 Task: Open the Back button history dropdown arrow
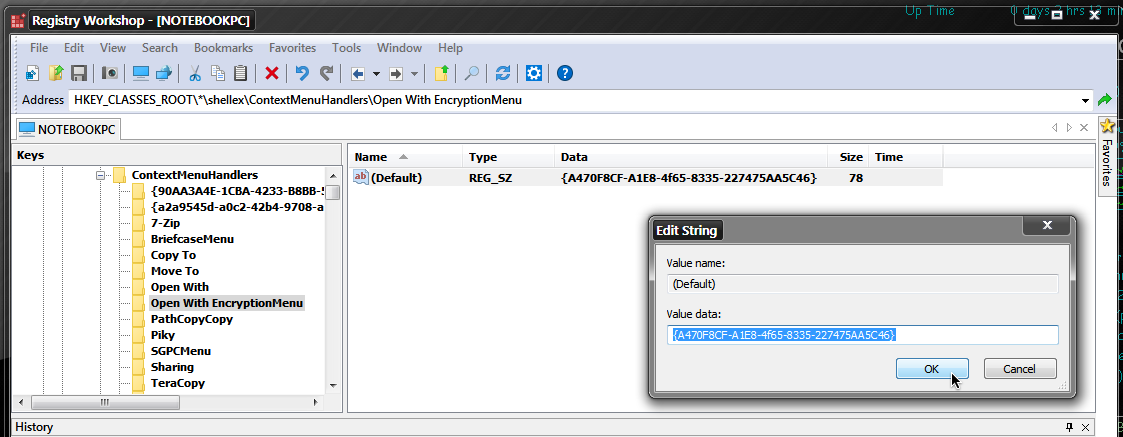tap(375, 74)
